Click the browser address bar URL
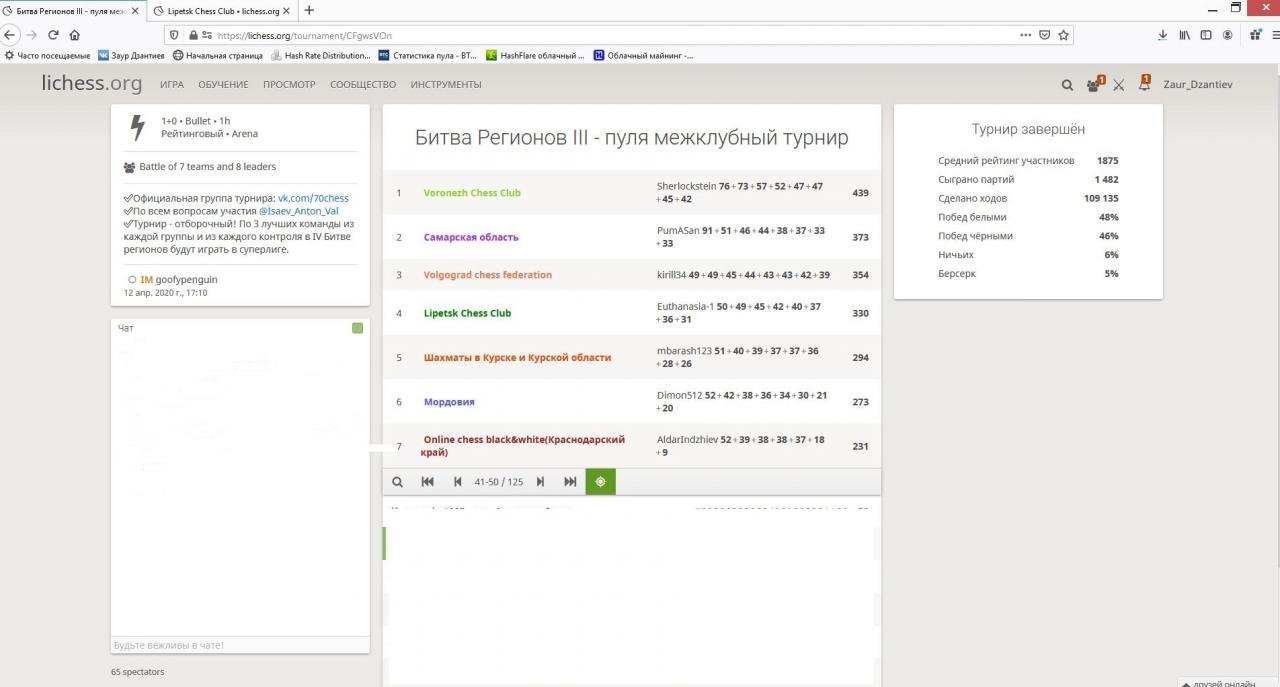Image resolution: width=1280 pixels, height=687 pixels. 304,35
